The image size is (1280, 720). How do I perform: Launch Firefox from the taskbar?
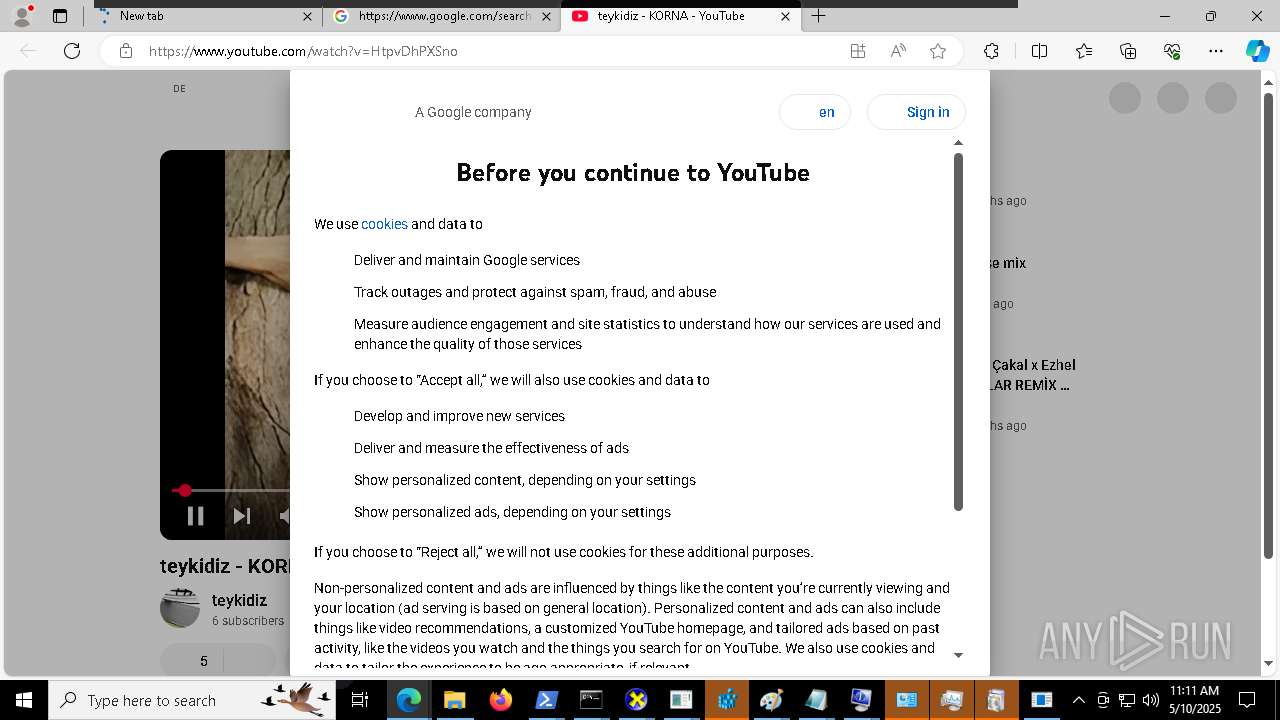pyautogui.click(x=500, y=700)
